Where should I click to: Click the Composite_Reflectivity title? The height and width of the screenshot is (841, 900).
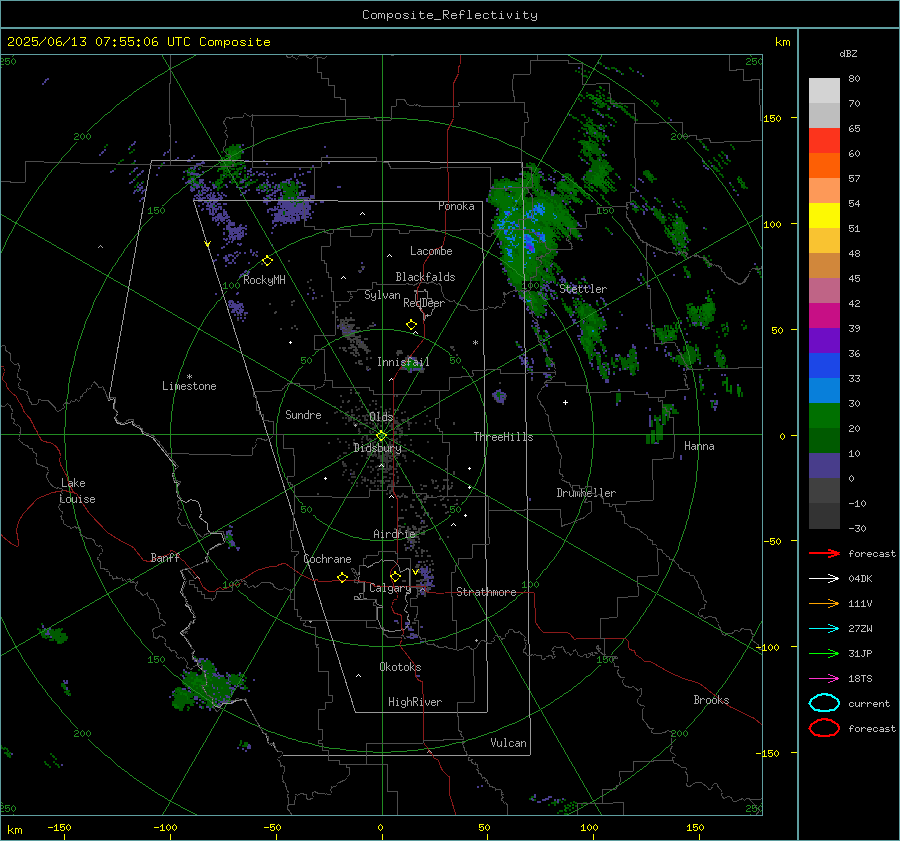pos(449,15)
